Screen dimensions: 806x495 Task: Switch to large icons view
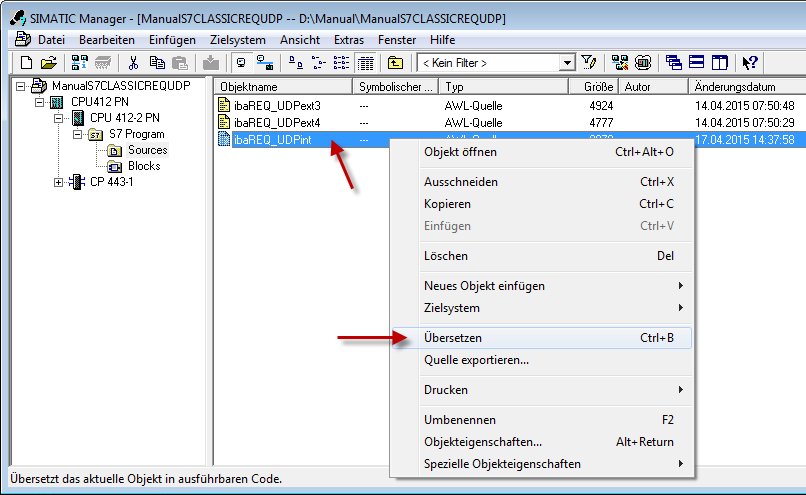coord(296,63)
